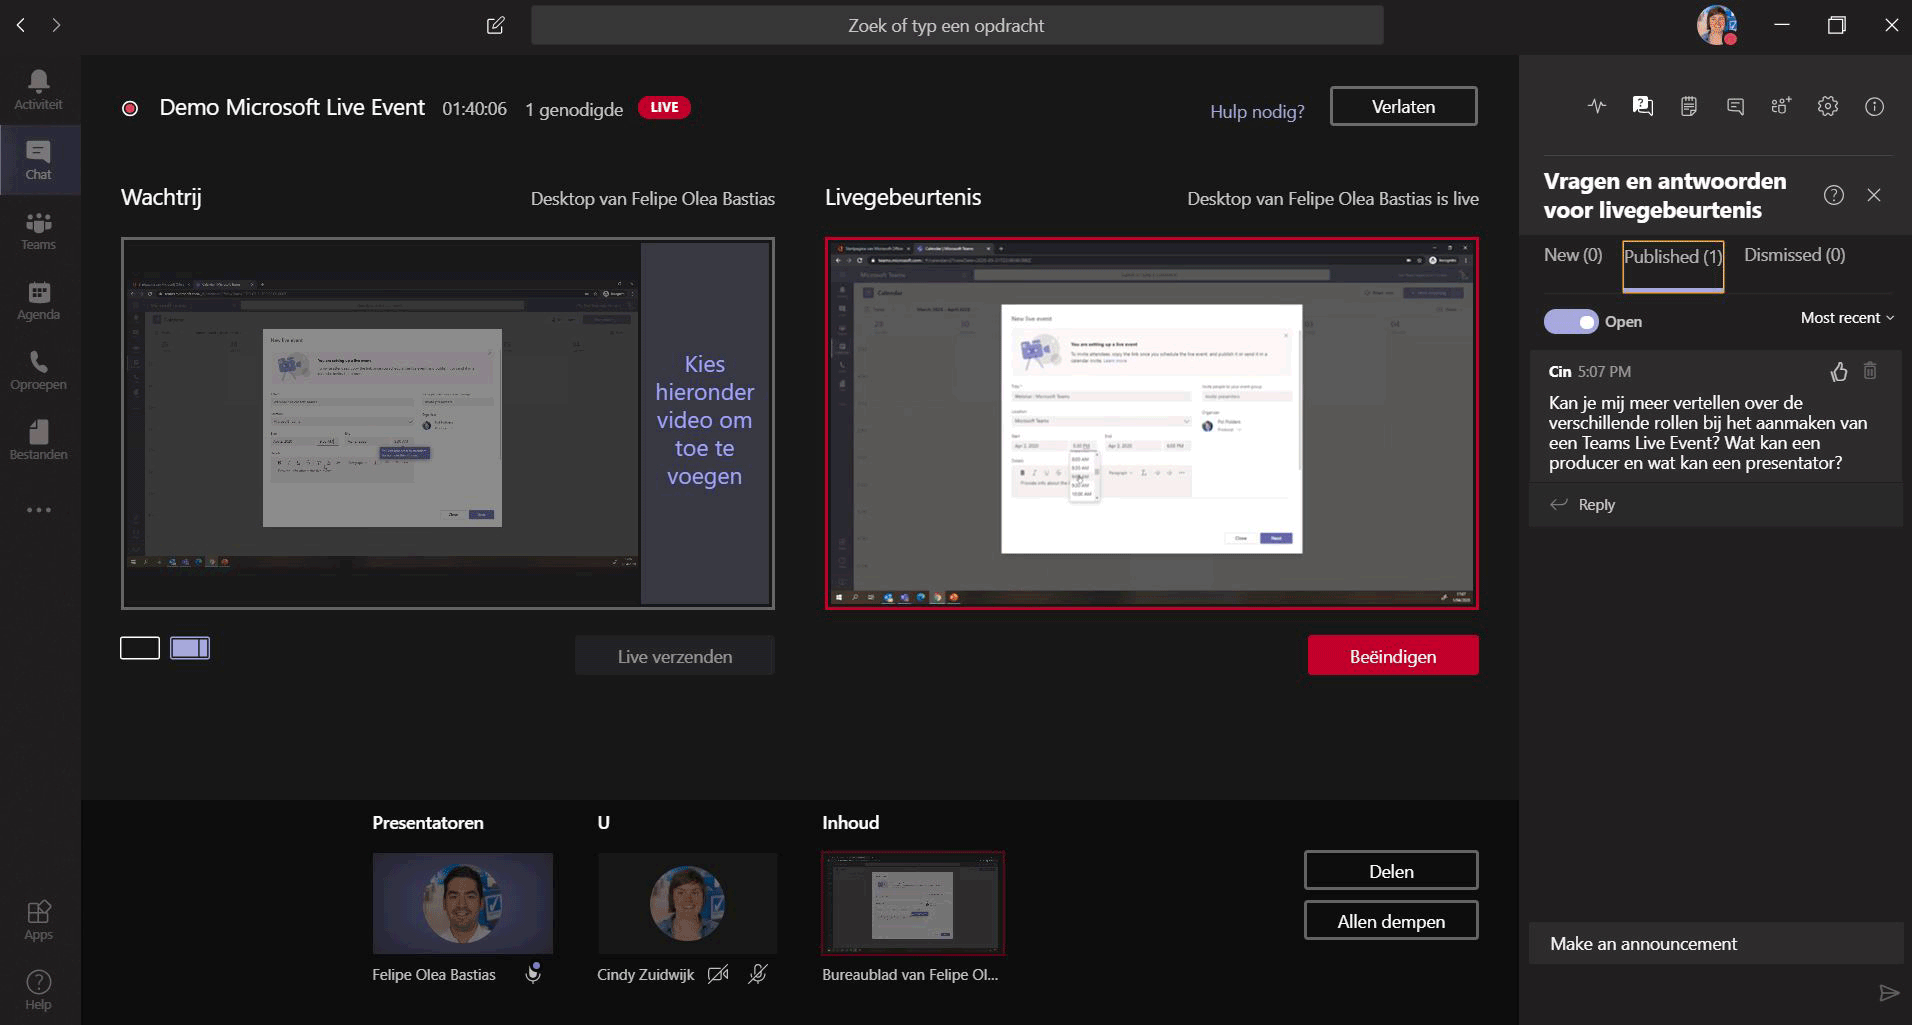
Task: Click the search or command box
Action: tap(957, 25)
